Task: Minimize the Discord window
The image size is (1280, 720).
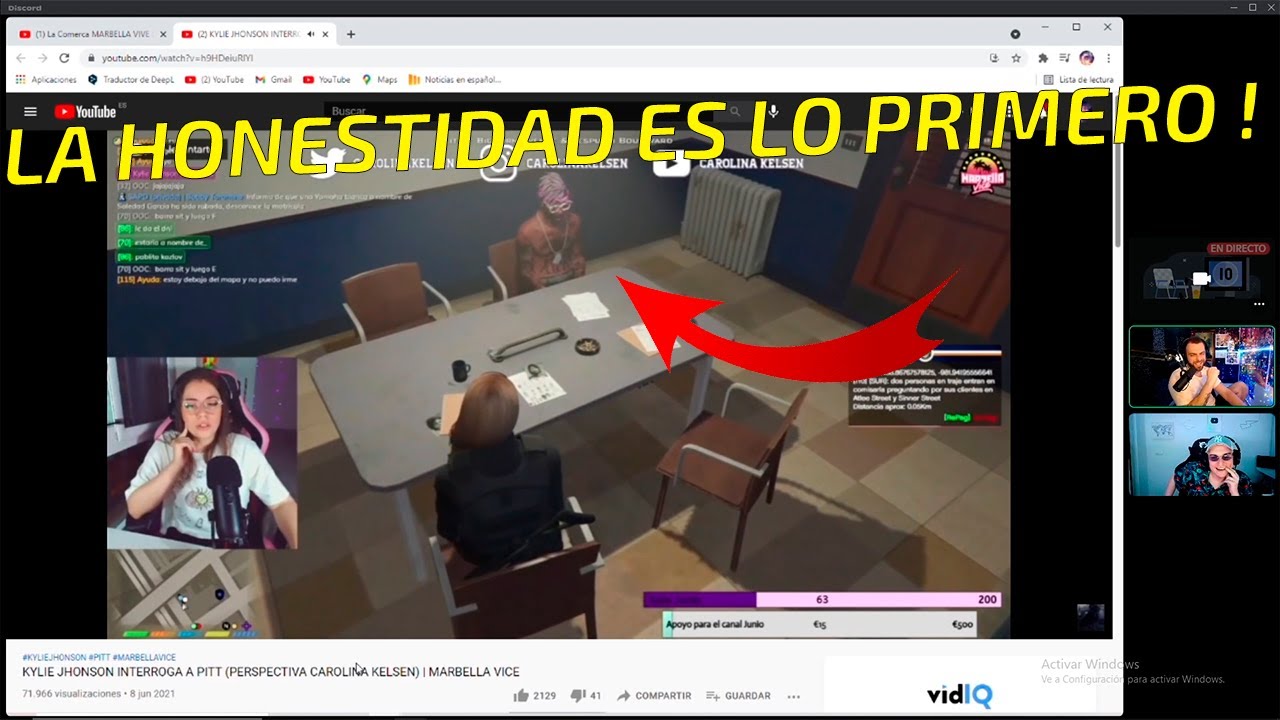Action: (1232, 7)
